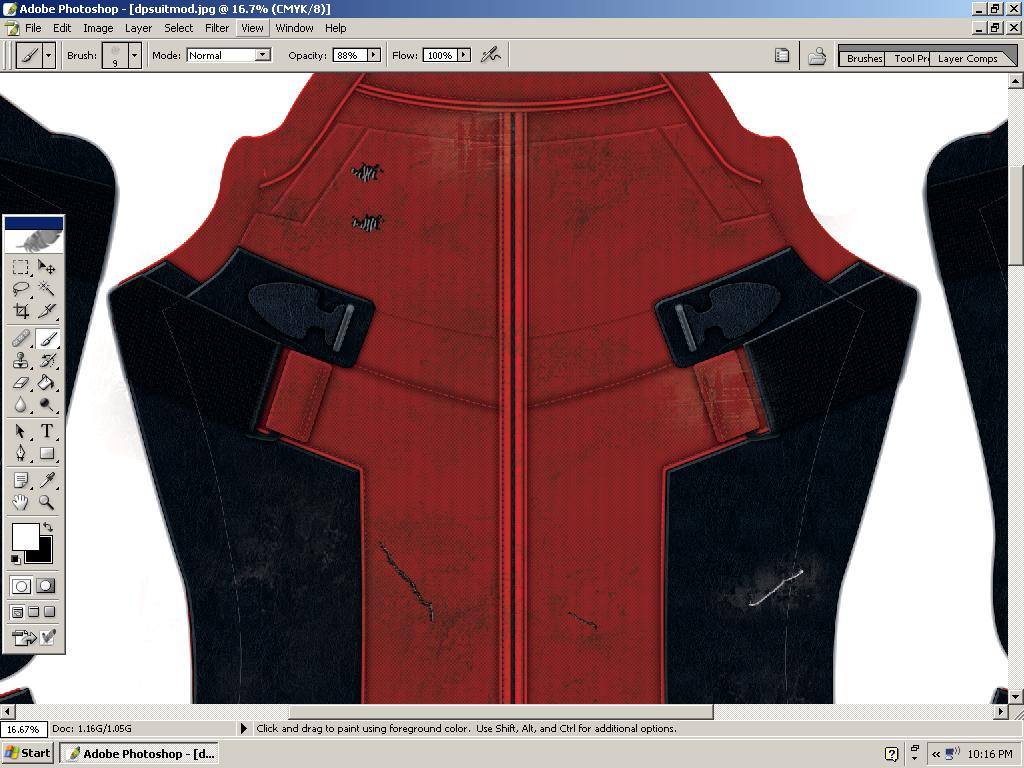Switch to Standard Screen mode
This screenshot has height=768, width=1024.
tap(18, 612)
